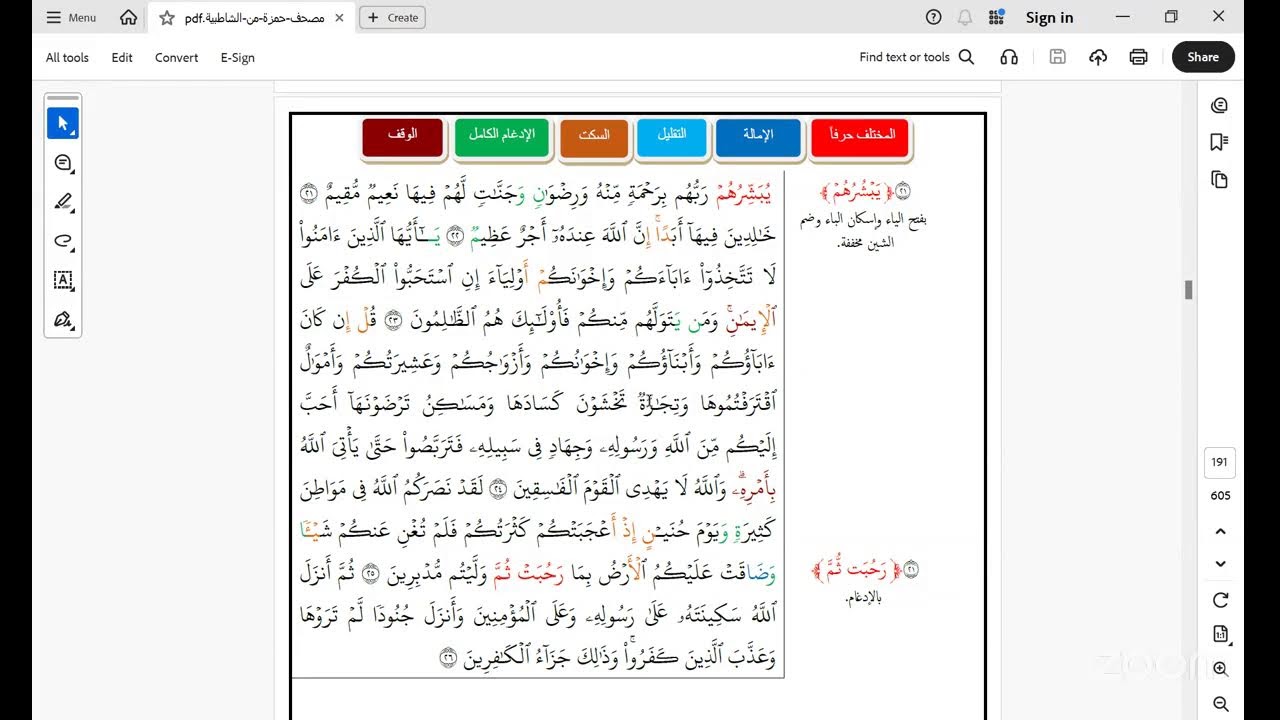Click the margin note بالإدغام
Screen dimensions: 1280x720
863,598
